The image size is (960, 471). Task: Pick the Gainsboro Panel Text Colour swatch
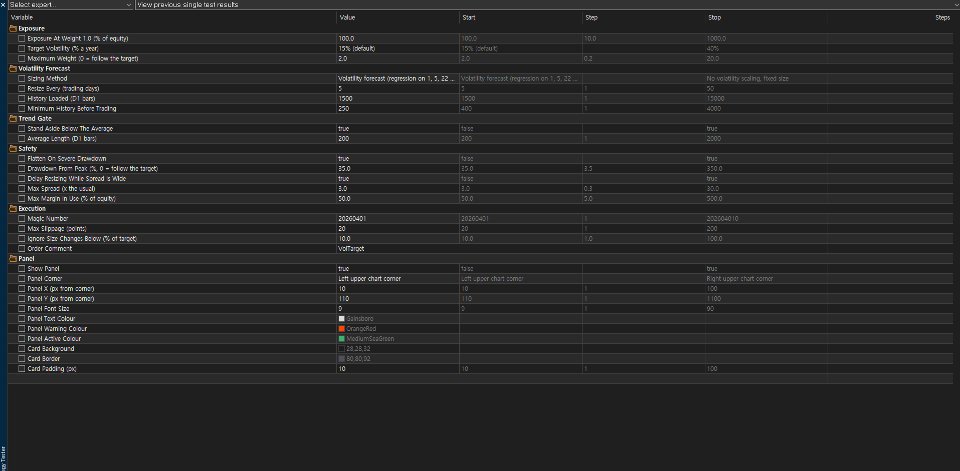[x=342, y=318]
